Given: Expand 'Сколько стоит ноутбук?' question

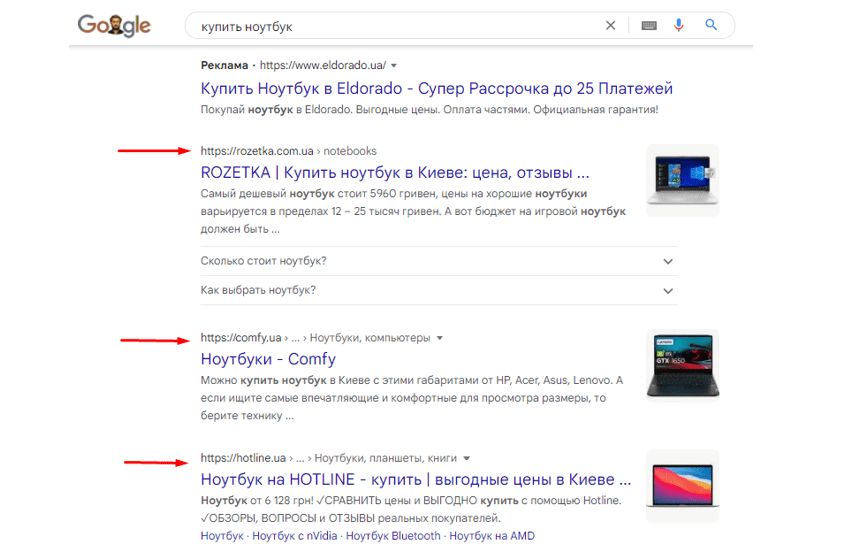Looking at the screenshot, I should [x=439, y=261].
